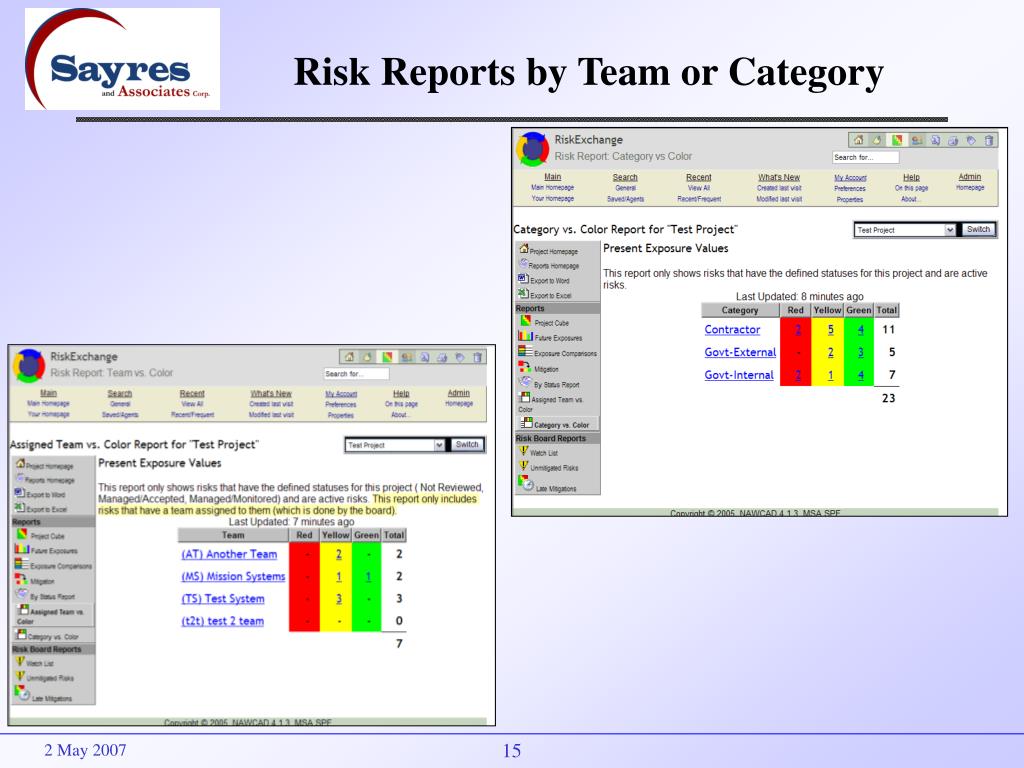Click the trash icon in Team report toolbar

coord(477,357)
